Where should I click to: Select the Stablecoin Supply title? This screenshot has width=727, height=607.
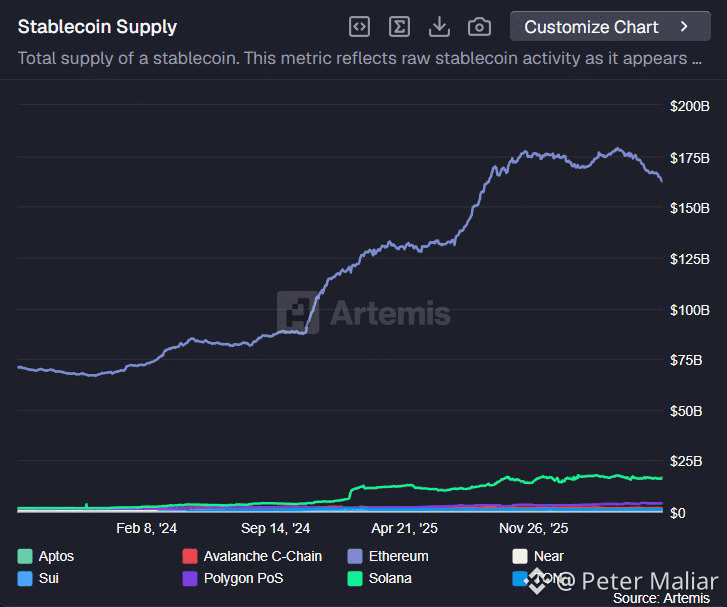[x=97, y=27]
